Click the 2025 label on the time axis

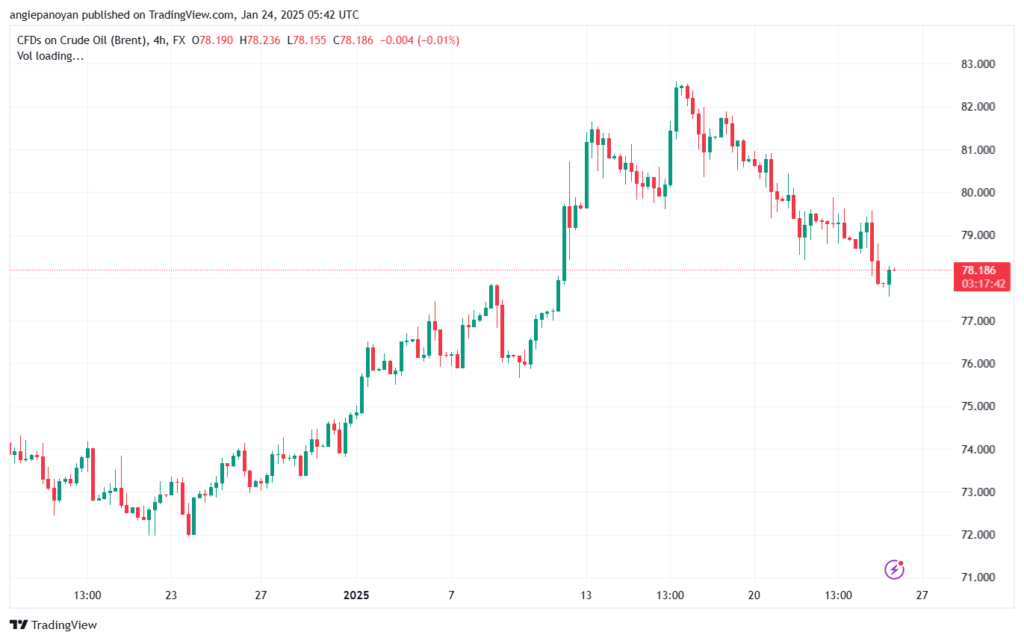(x=356, y=596)
